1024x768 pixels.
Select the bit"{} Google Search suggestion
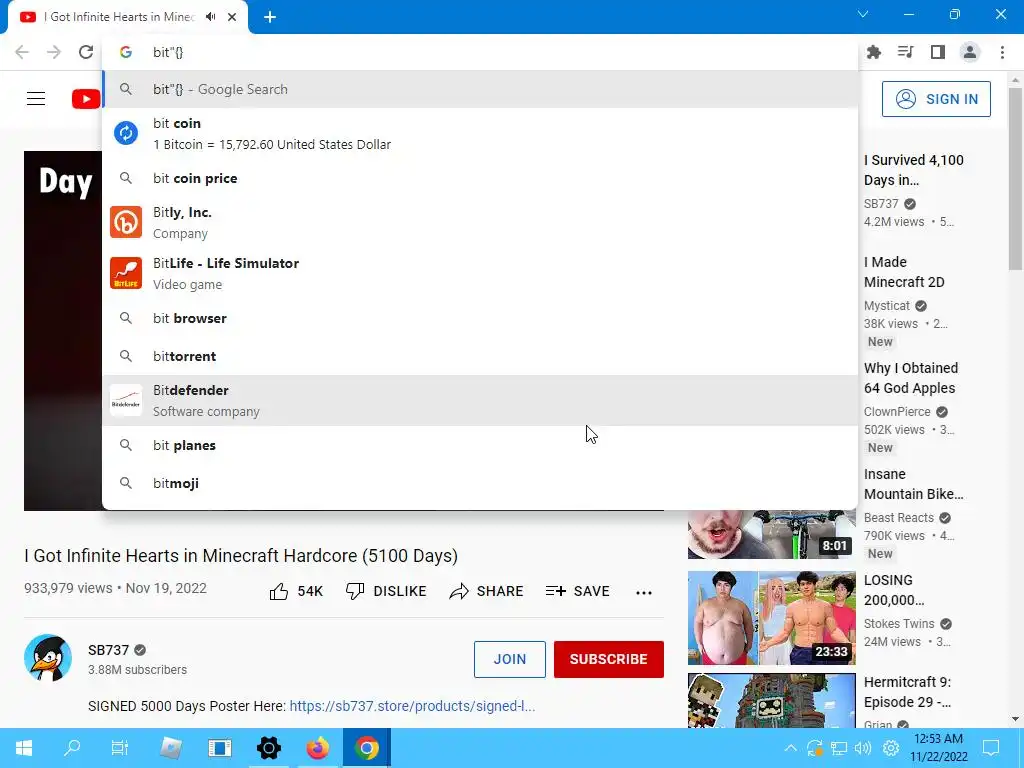(x=480, y=89)
